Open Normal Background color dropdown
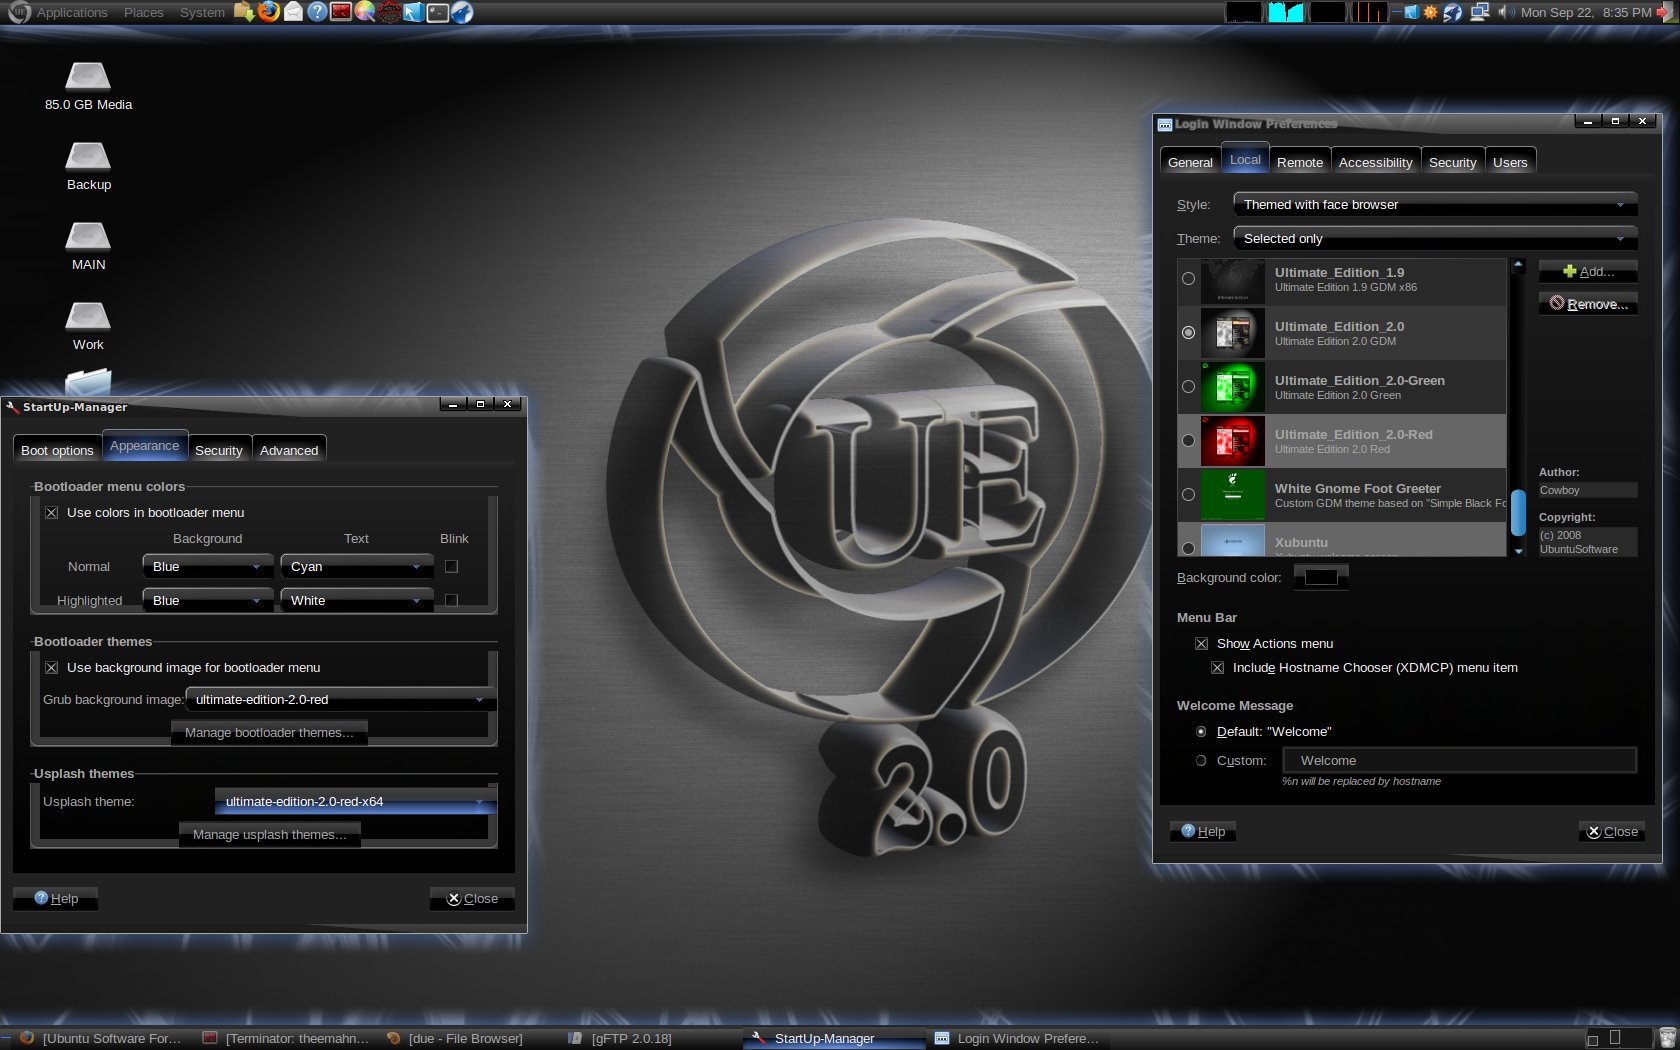The height and width of the screenshot is (1050, 1680). coord(208,566)
